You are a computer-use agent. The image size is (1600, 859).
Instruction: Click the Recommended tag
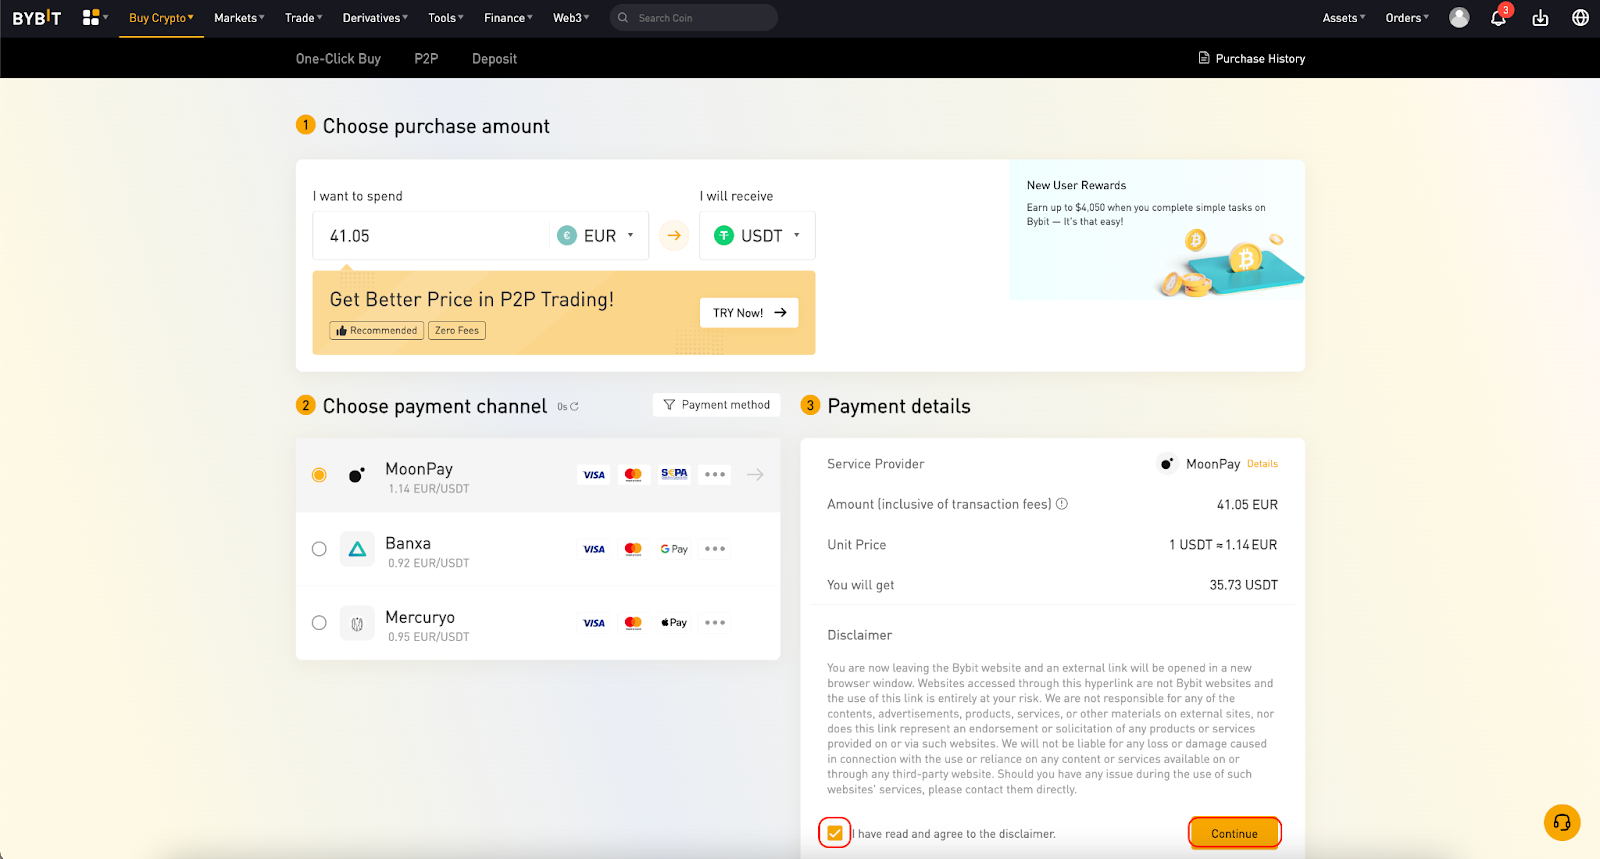coord(377,330)
